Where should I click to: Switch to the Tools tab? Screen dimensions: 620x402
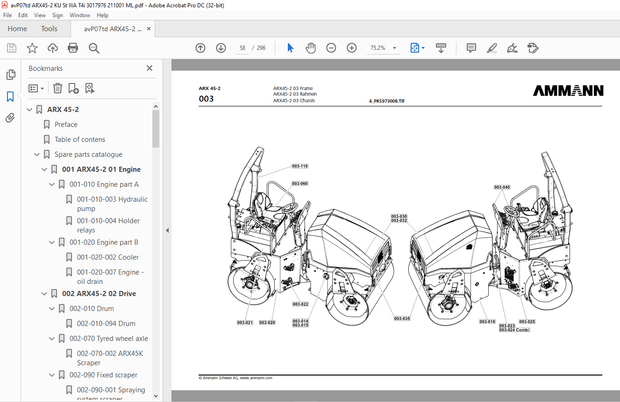pos(49,29)
